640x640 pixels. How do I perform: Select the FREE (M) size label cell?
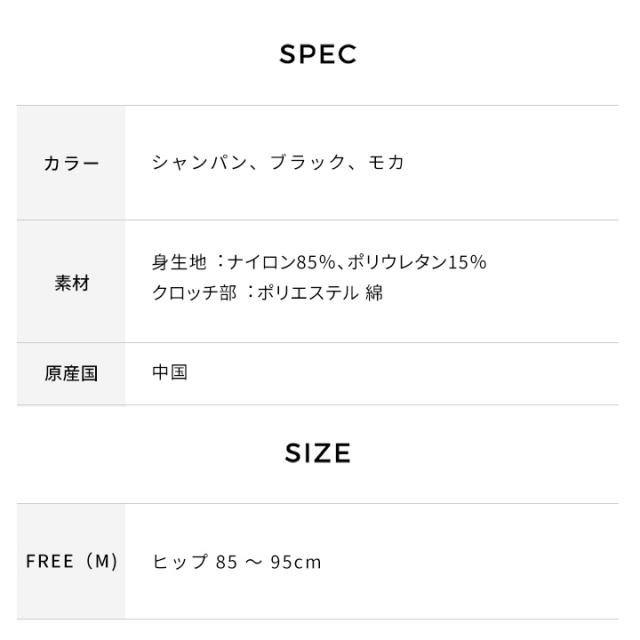coord(70,562)
